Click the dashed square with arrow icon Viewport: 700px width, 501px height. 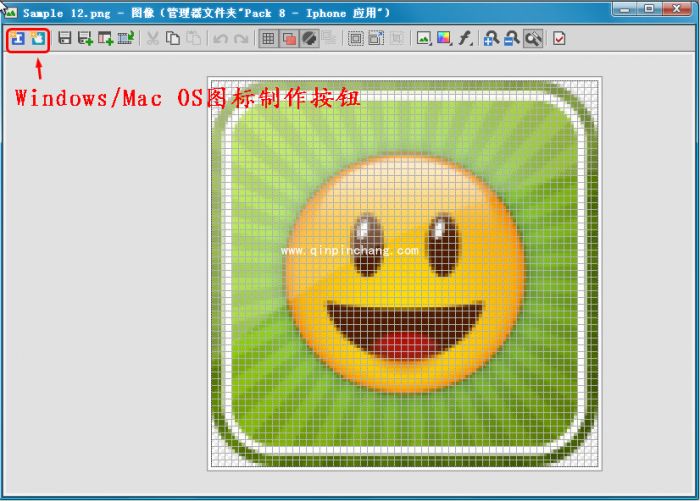[376, 38]
